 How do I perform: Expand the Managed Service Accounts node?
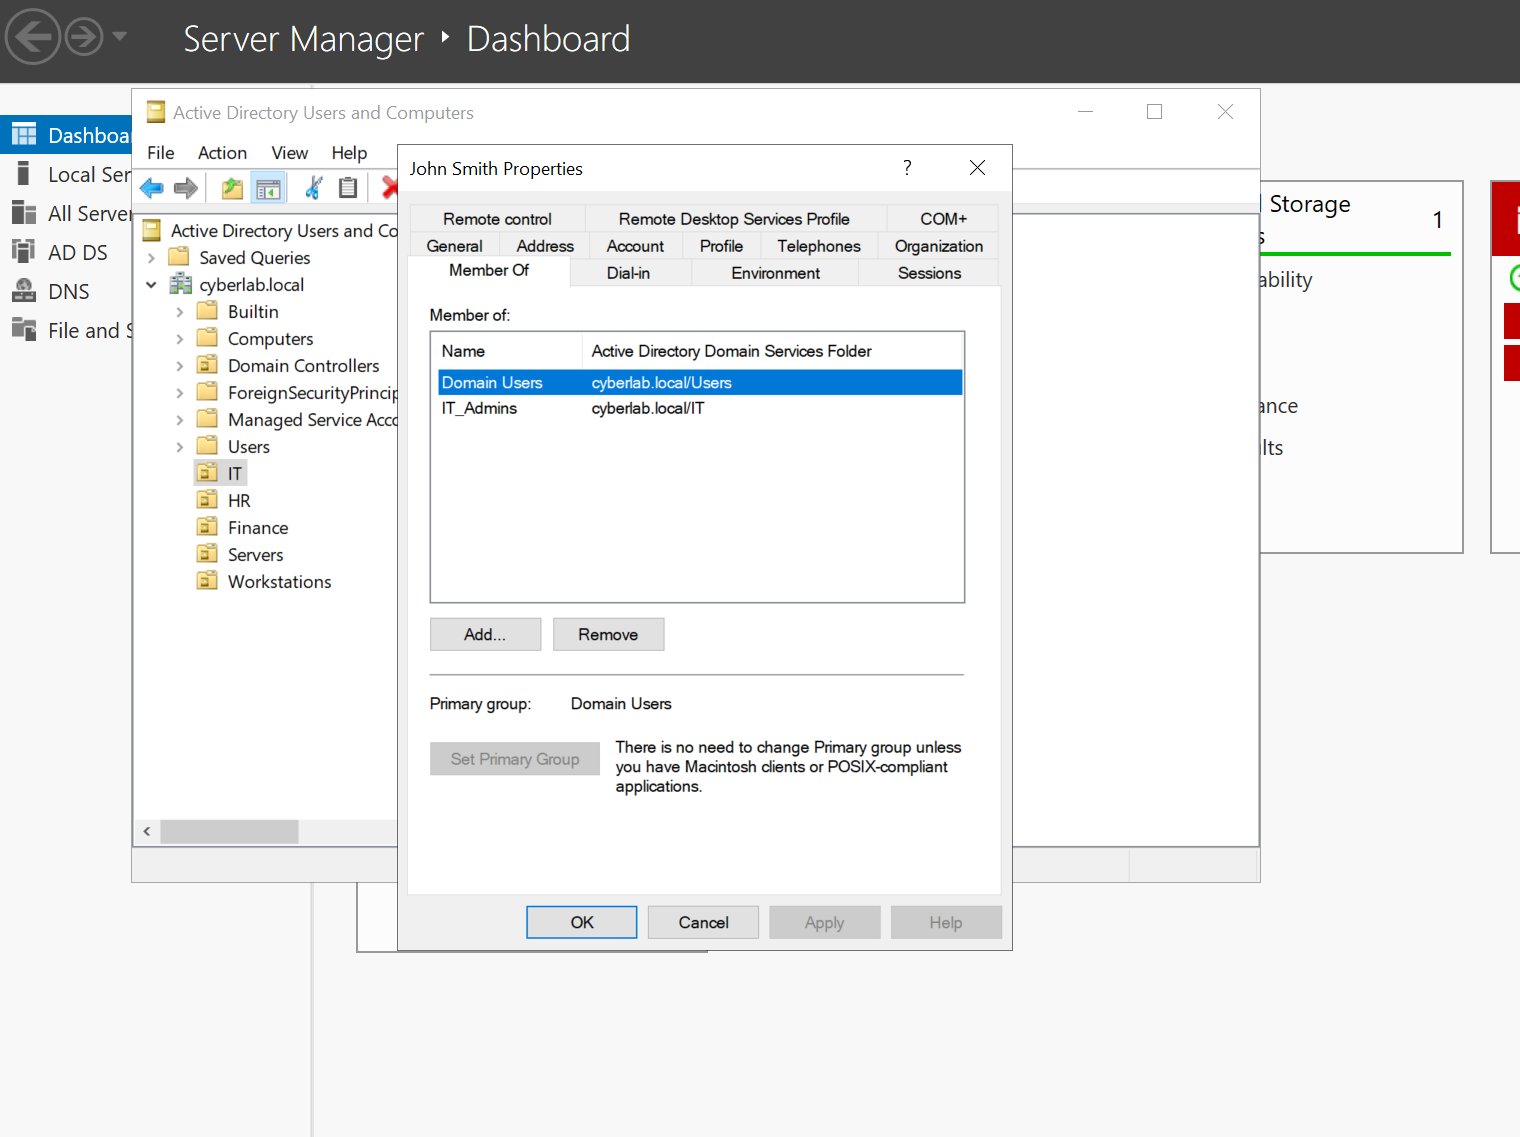coord(180,420)
